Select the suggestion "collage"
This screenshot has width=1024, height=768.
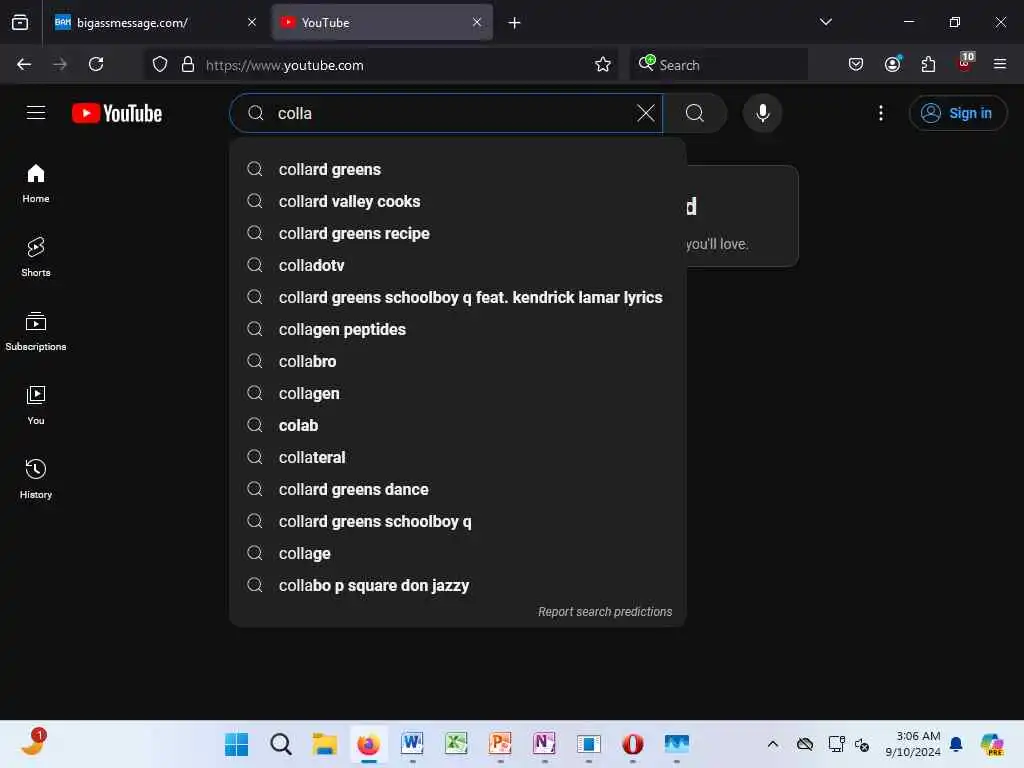(457, 553)
